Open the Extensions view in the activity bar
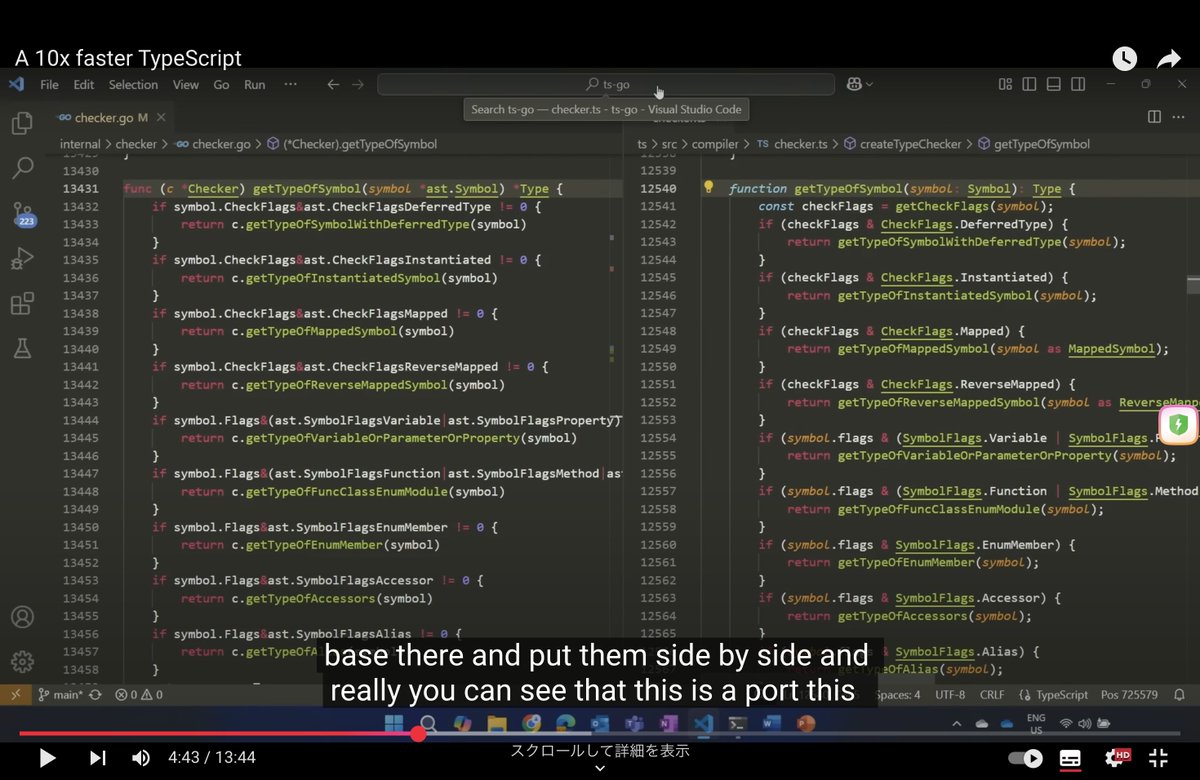 pyautogui.click(x=22, y=304)
